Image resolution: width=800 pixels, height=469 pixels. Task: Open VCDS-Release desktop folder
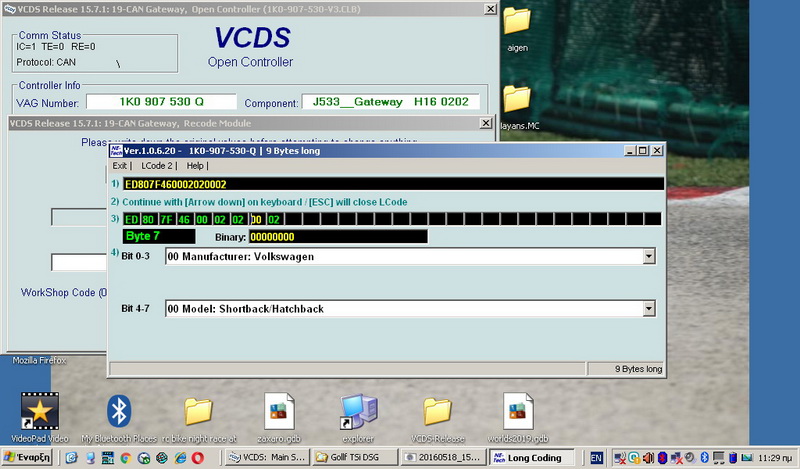point(438,417)
